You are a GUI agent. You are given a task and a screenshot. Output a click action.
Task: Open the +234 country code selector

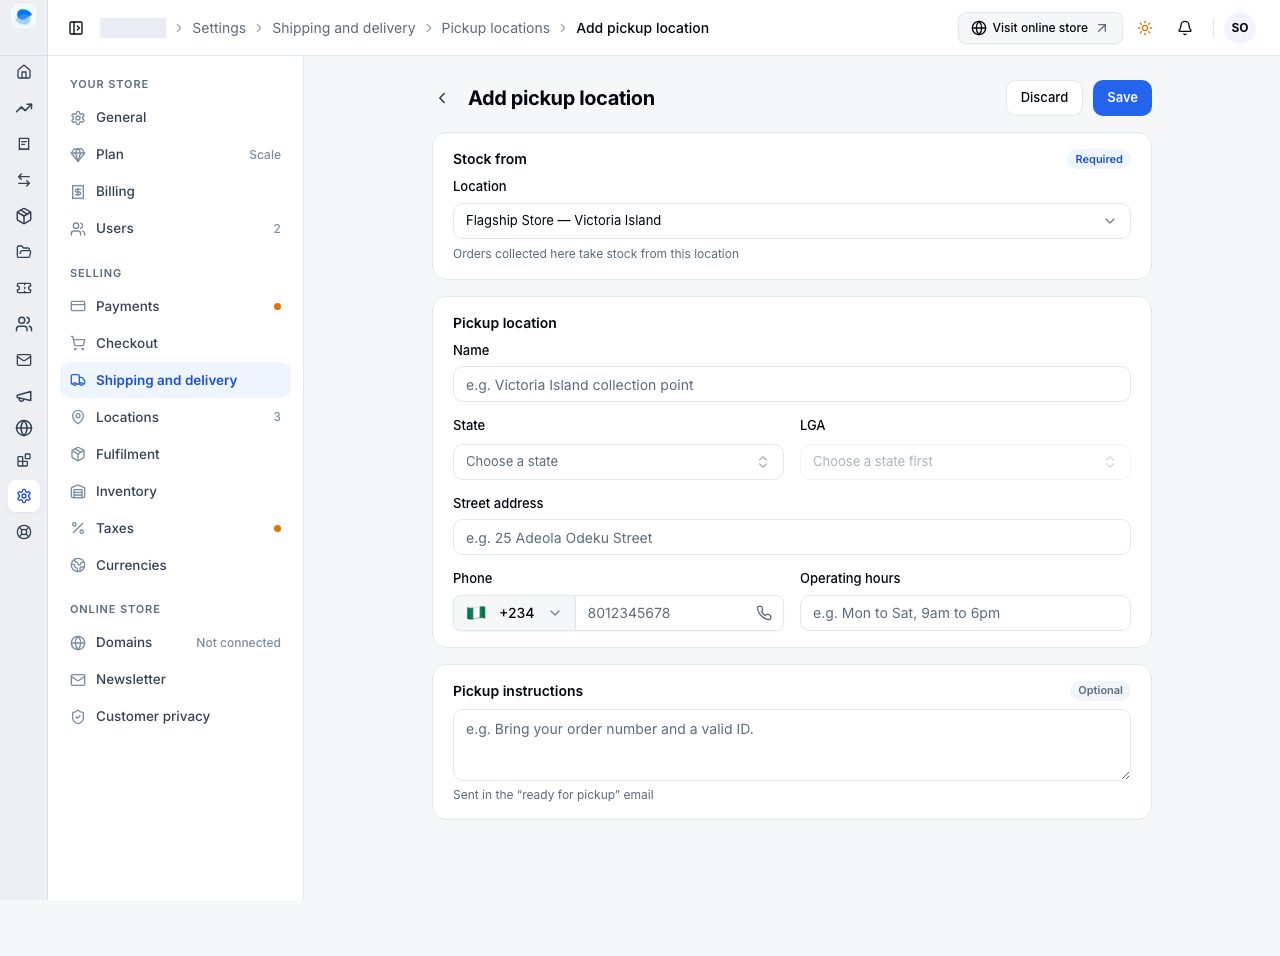[514, 613]
